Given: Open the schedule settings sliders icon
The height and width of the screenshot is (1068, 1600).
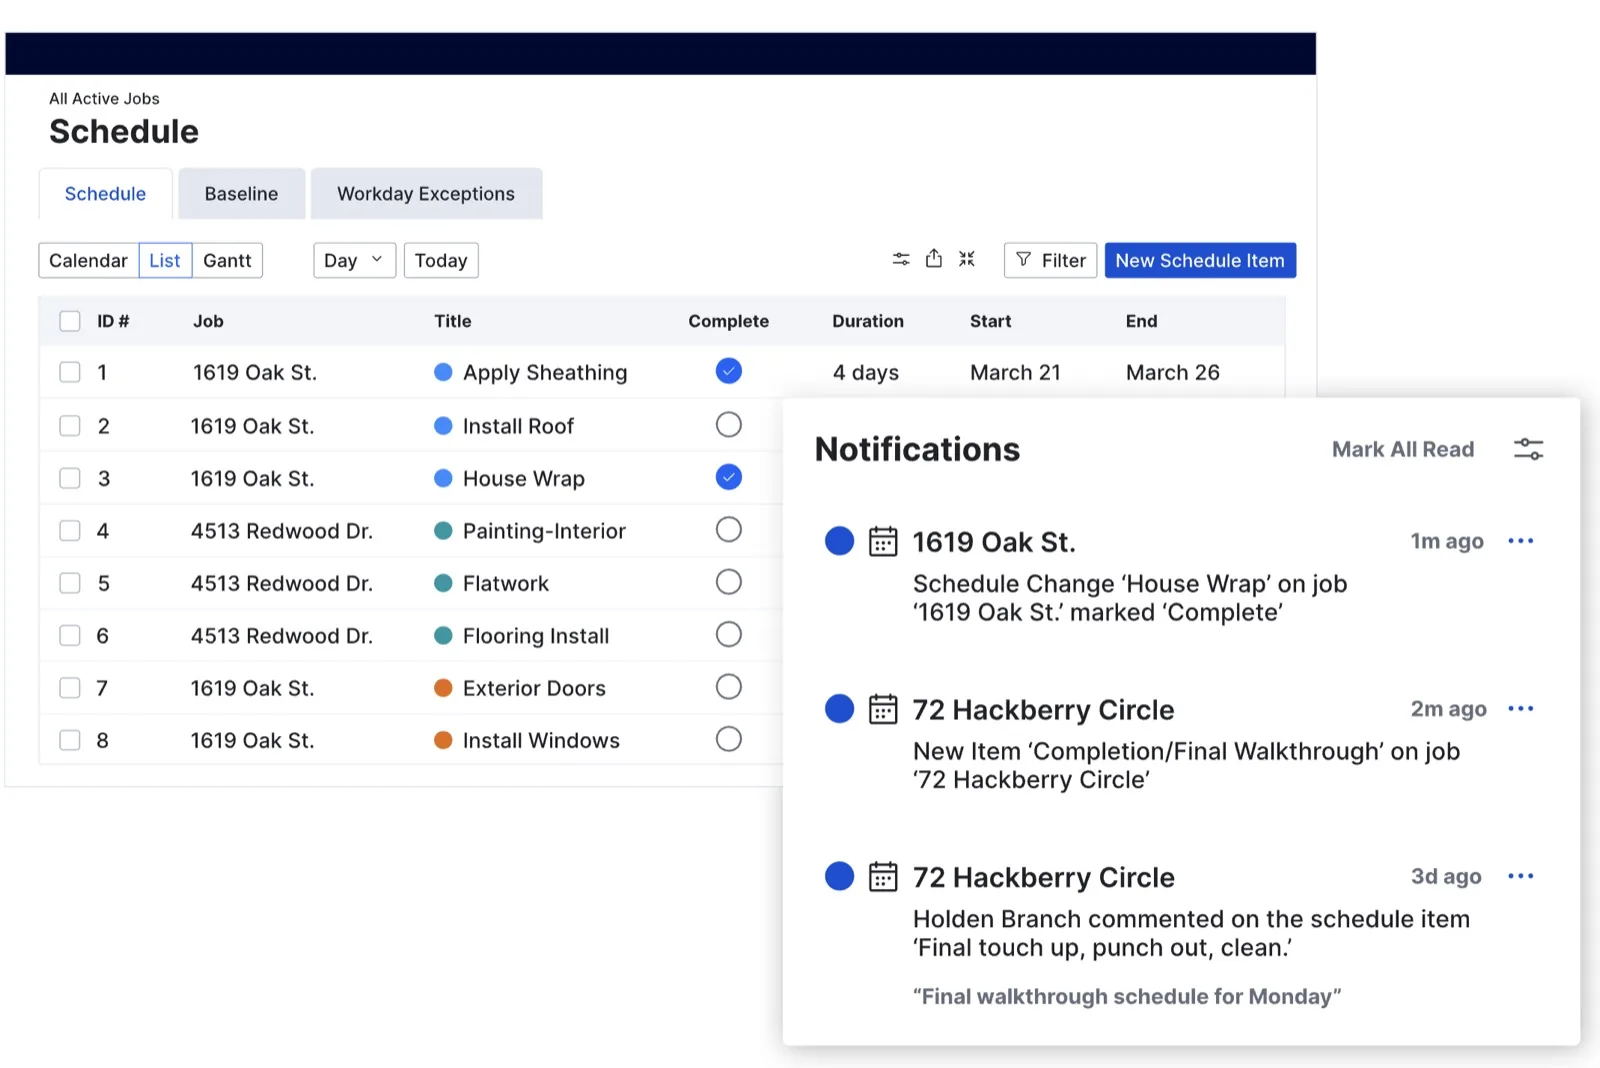Looking at the screenshot, I should pyautogui.click(x=901, y=259).
